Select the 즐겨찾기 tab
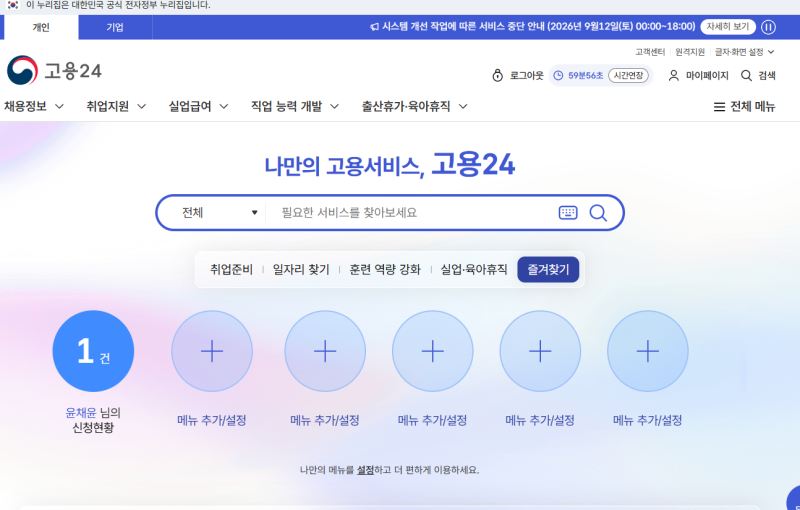The image size is (800, 510). [548, 269]
